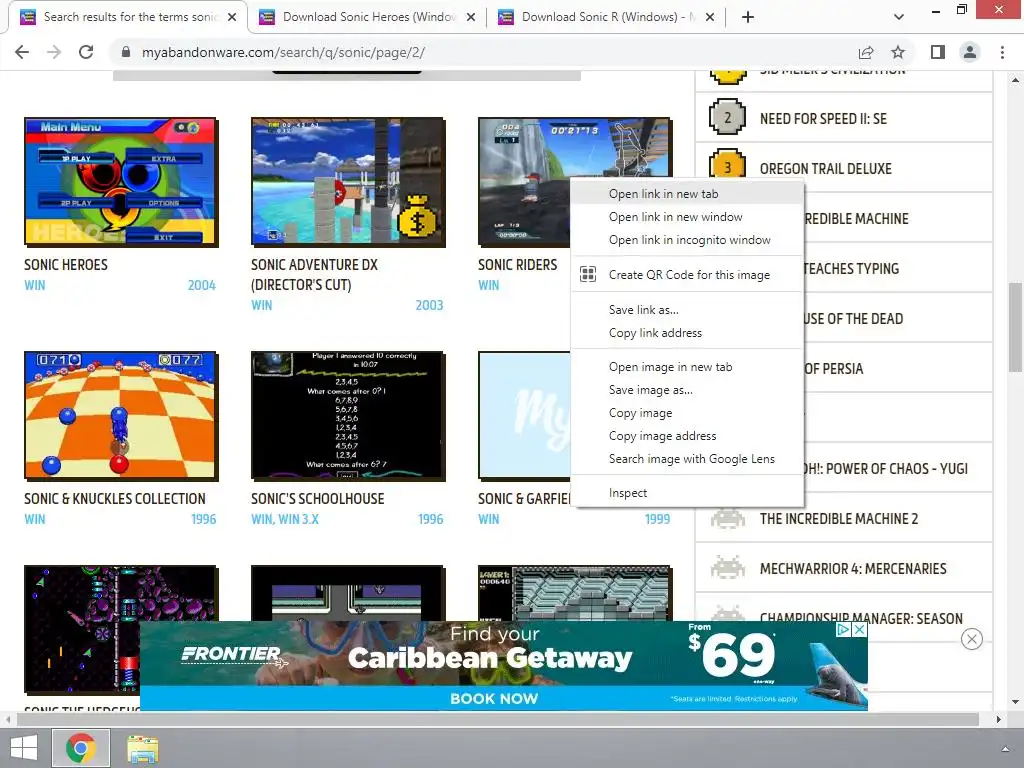1024x768 pixels.
Task: Click SONIC & KNUCKLES COLLECTION link
Action: [115, 498]
